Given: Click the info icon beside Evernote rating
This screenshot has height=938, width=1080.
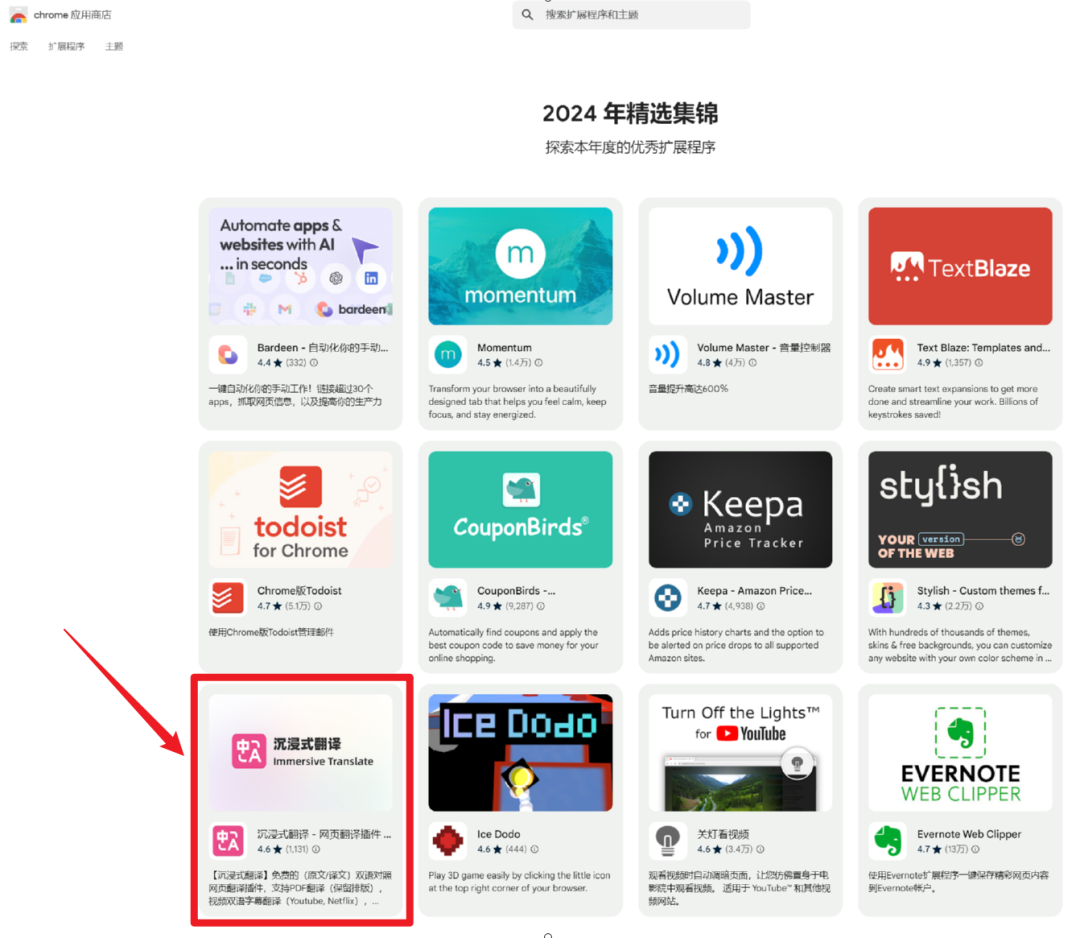Looking at the screenshot, I should 975,849.
